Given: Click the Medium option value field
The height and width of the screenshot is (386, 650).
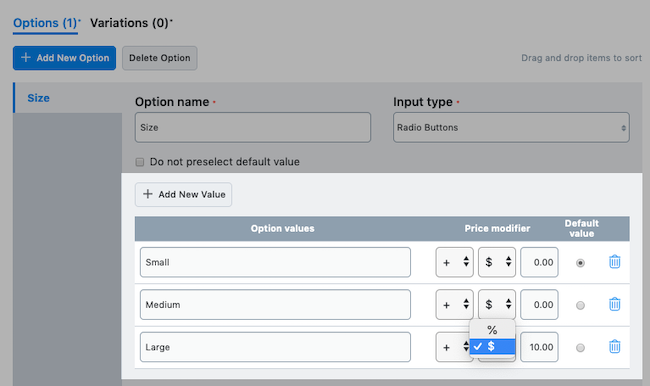Looking at the screenshot, I should pyautogui.click(x=275, y=304).
